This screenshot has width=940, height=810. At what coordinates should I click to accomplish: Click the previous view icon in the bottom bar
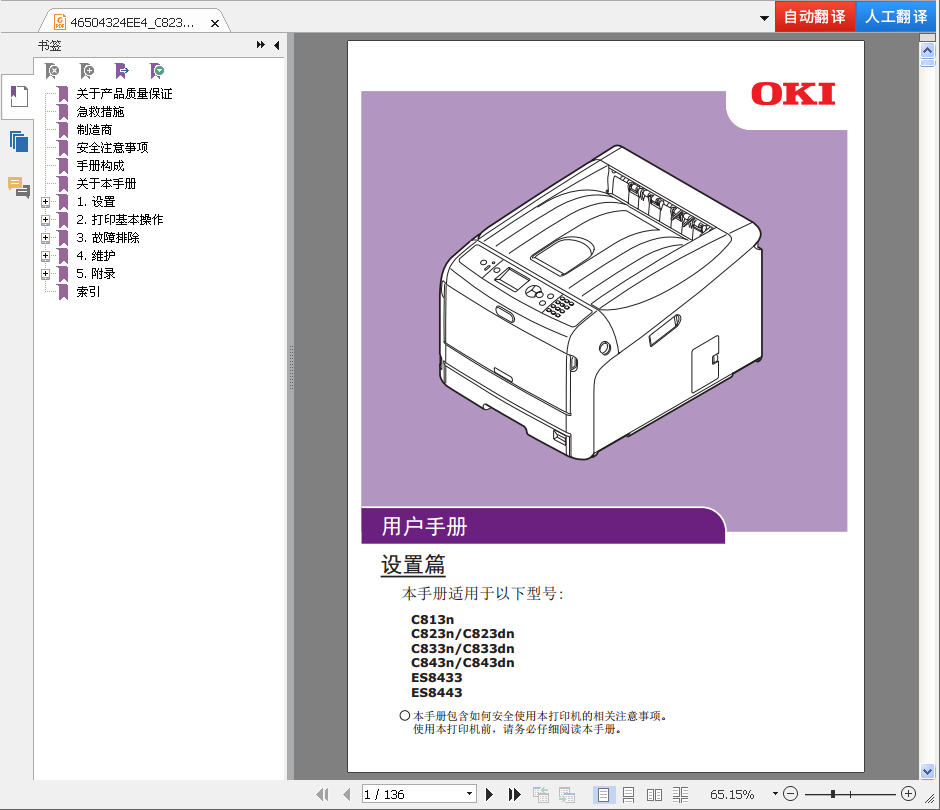click(541, 794)
